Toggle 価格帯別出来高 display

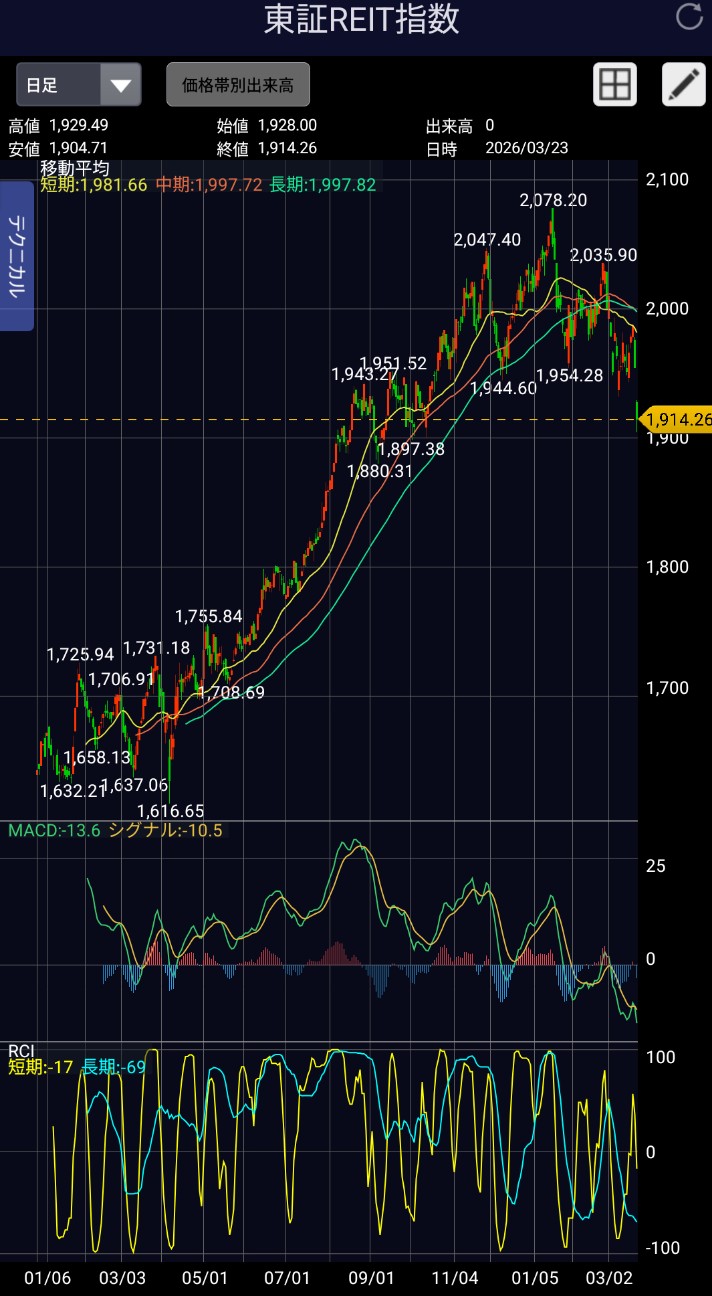coord(238,84)
